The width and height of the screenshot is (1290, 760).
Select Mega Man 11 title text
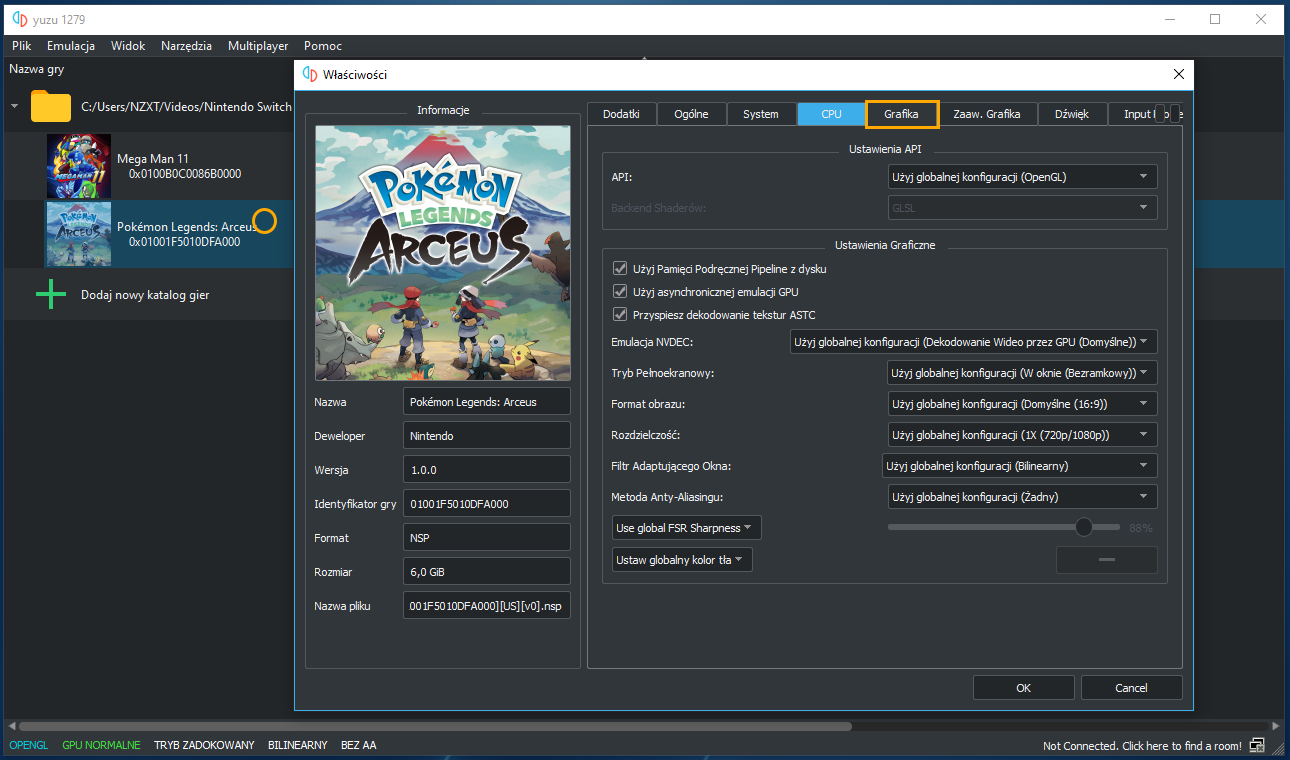click(153, 159)
